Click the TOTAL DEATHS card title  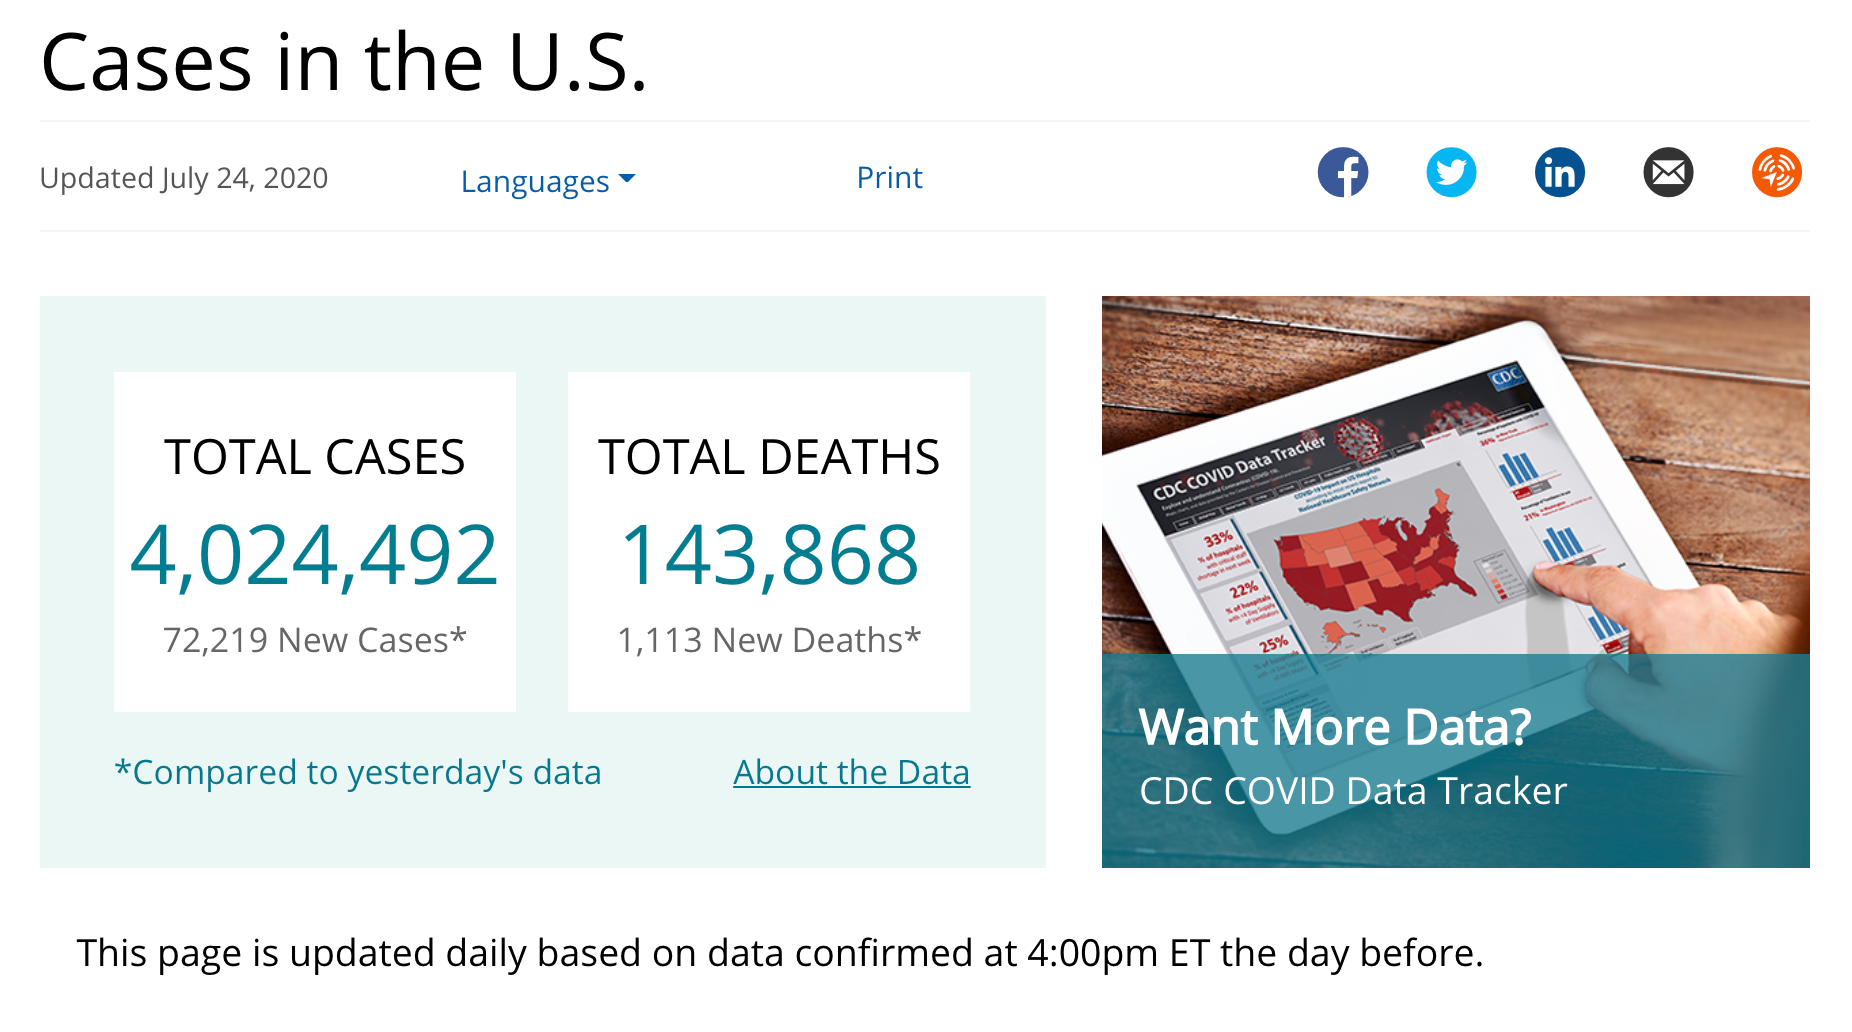pos(769,457)
